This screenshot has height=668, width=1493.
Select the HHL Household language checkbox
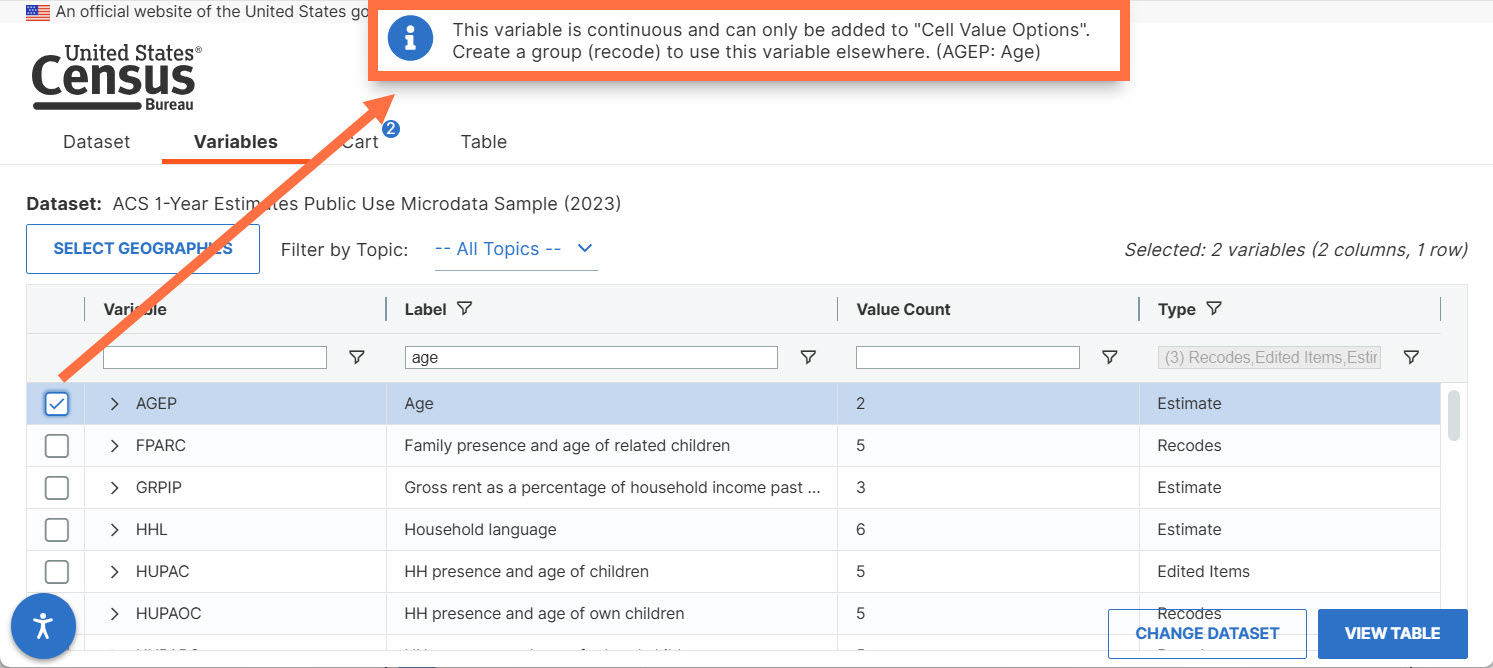pos(57,530)
